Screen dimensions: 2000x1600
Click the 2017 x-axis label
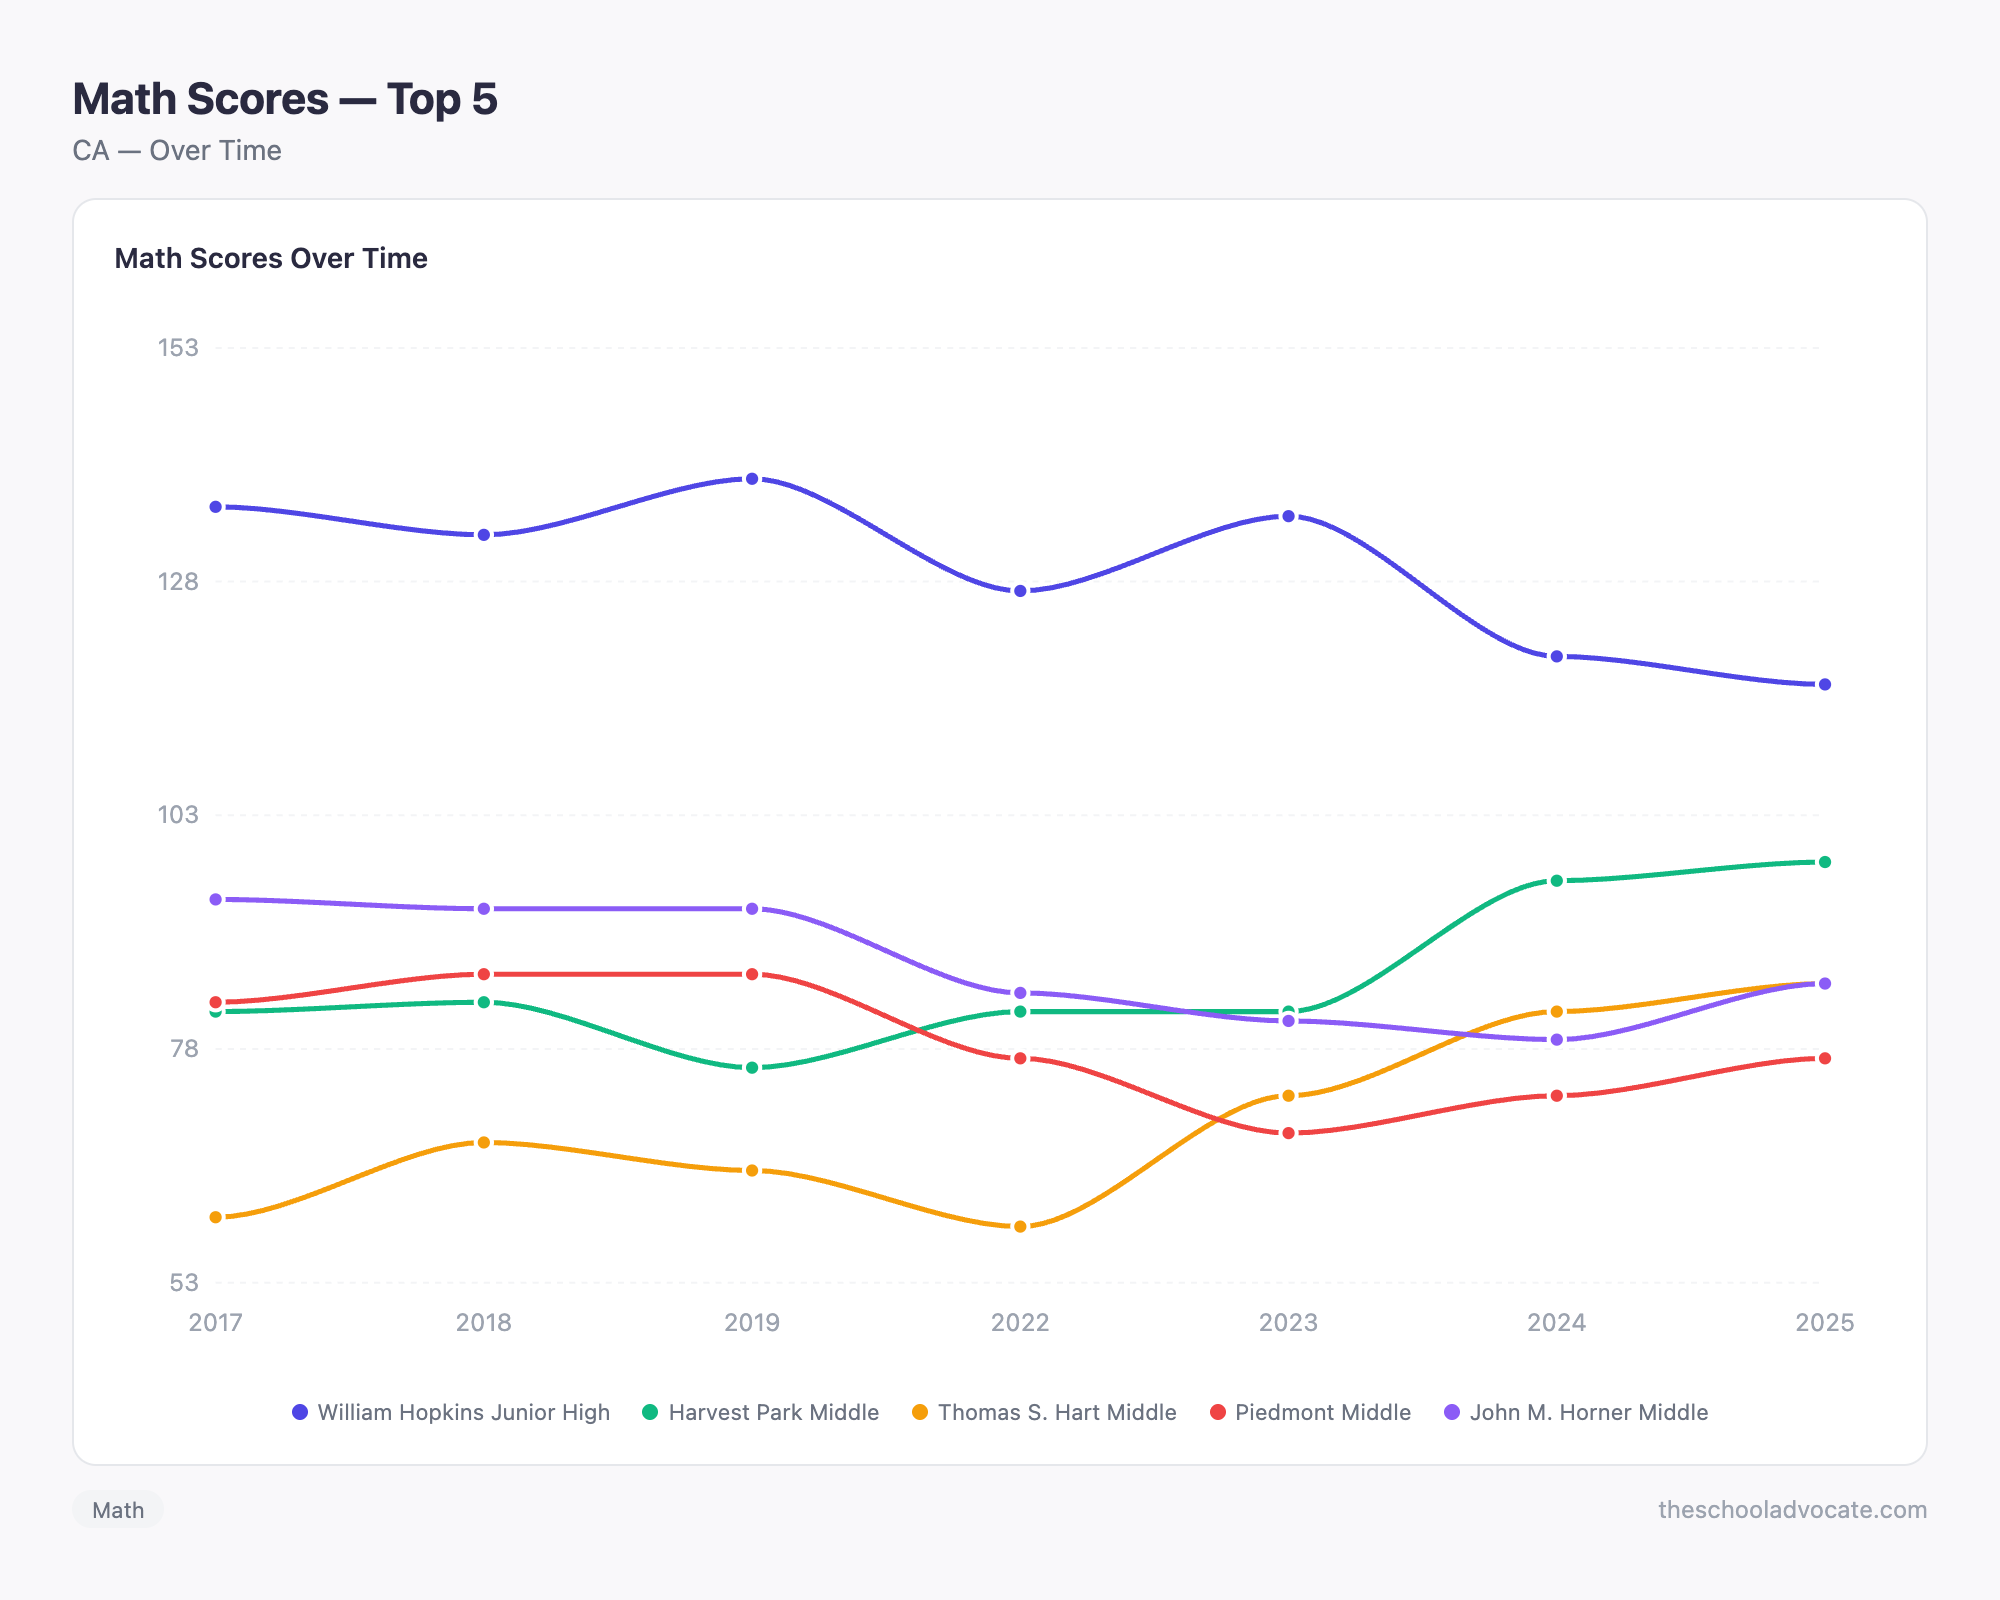216,1323
